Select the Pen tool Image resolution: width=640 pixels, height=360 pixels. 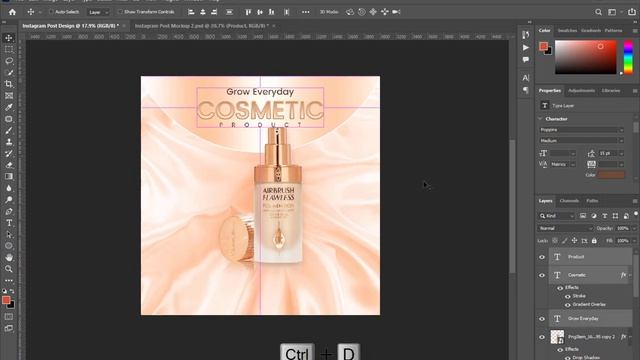point(9,211)
